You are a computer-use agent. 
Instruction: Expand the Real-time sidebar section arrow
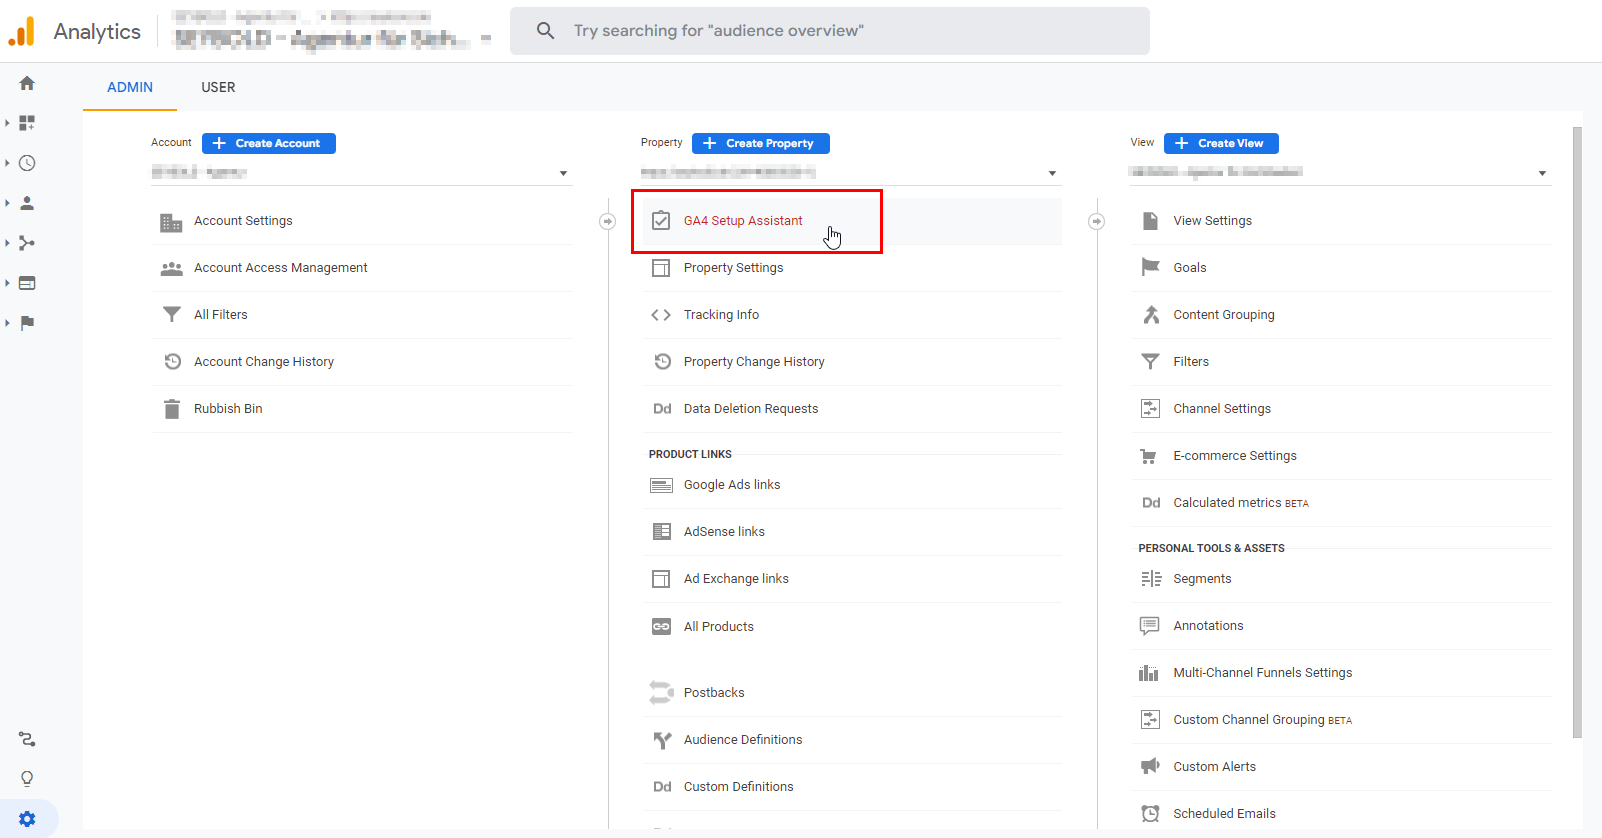click(7, 163)
